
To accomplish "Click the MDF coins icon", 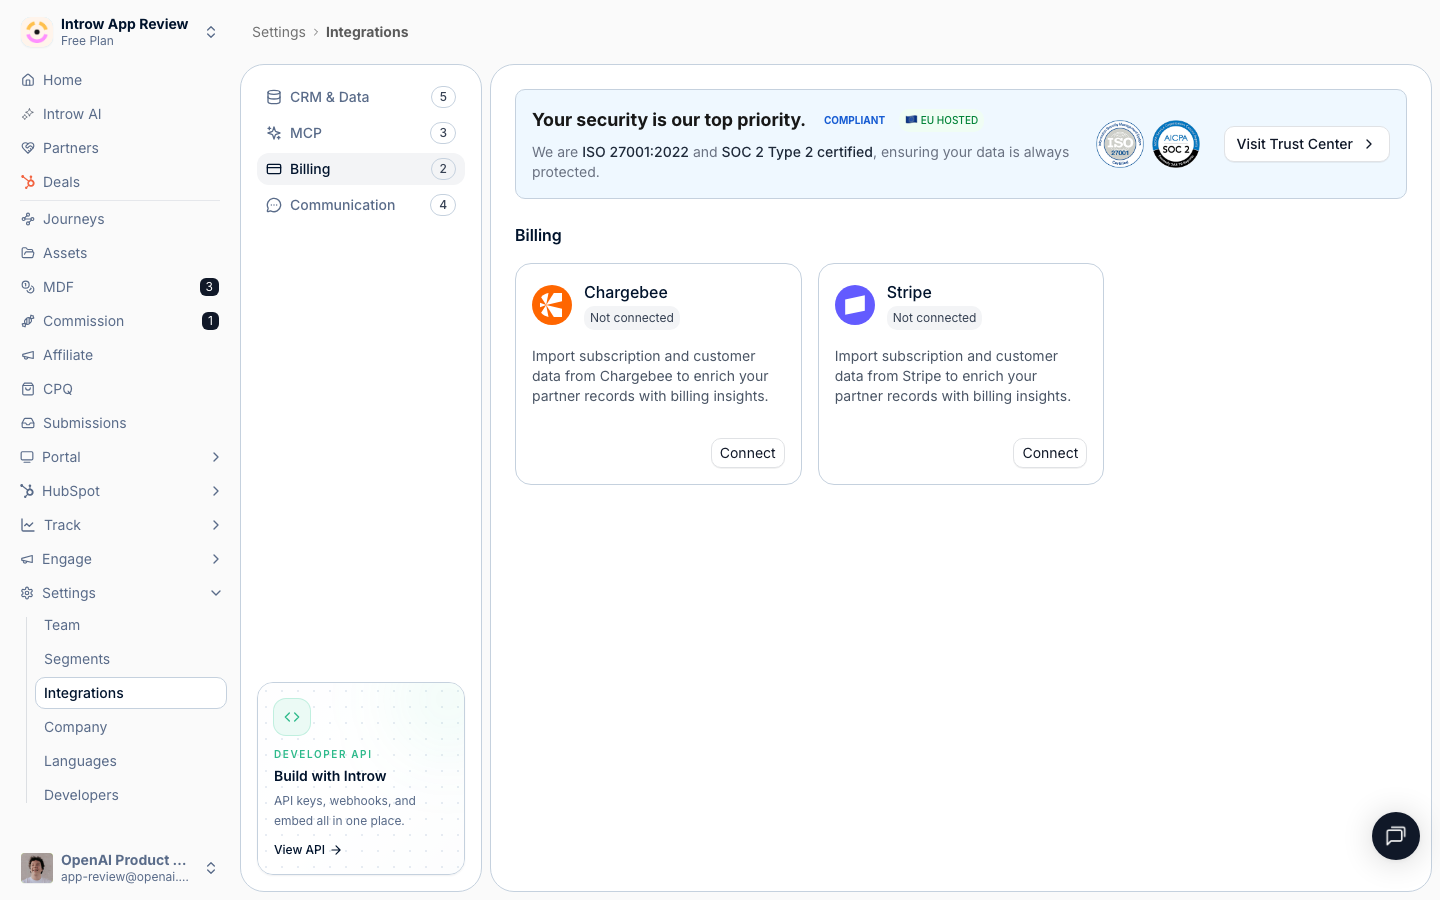I will [x=28, y=287].
